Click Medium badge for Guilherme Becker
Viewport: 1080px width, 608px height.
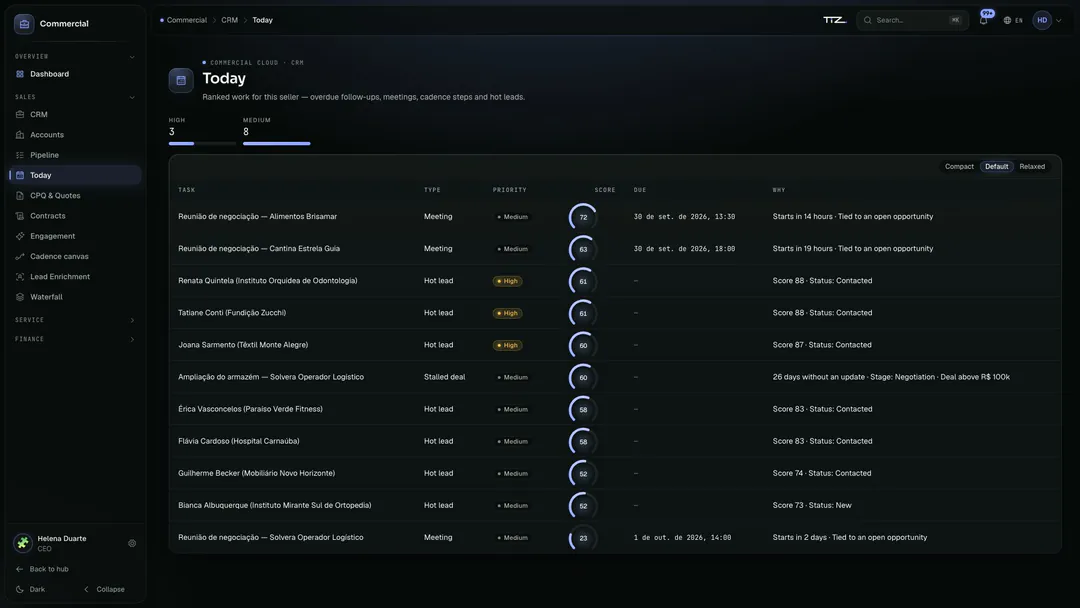coord(512,474)
